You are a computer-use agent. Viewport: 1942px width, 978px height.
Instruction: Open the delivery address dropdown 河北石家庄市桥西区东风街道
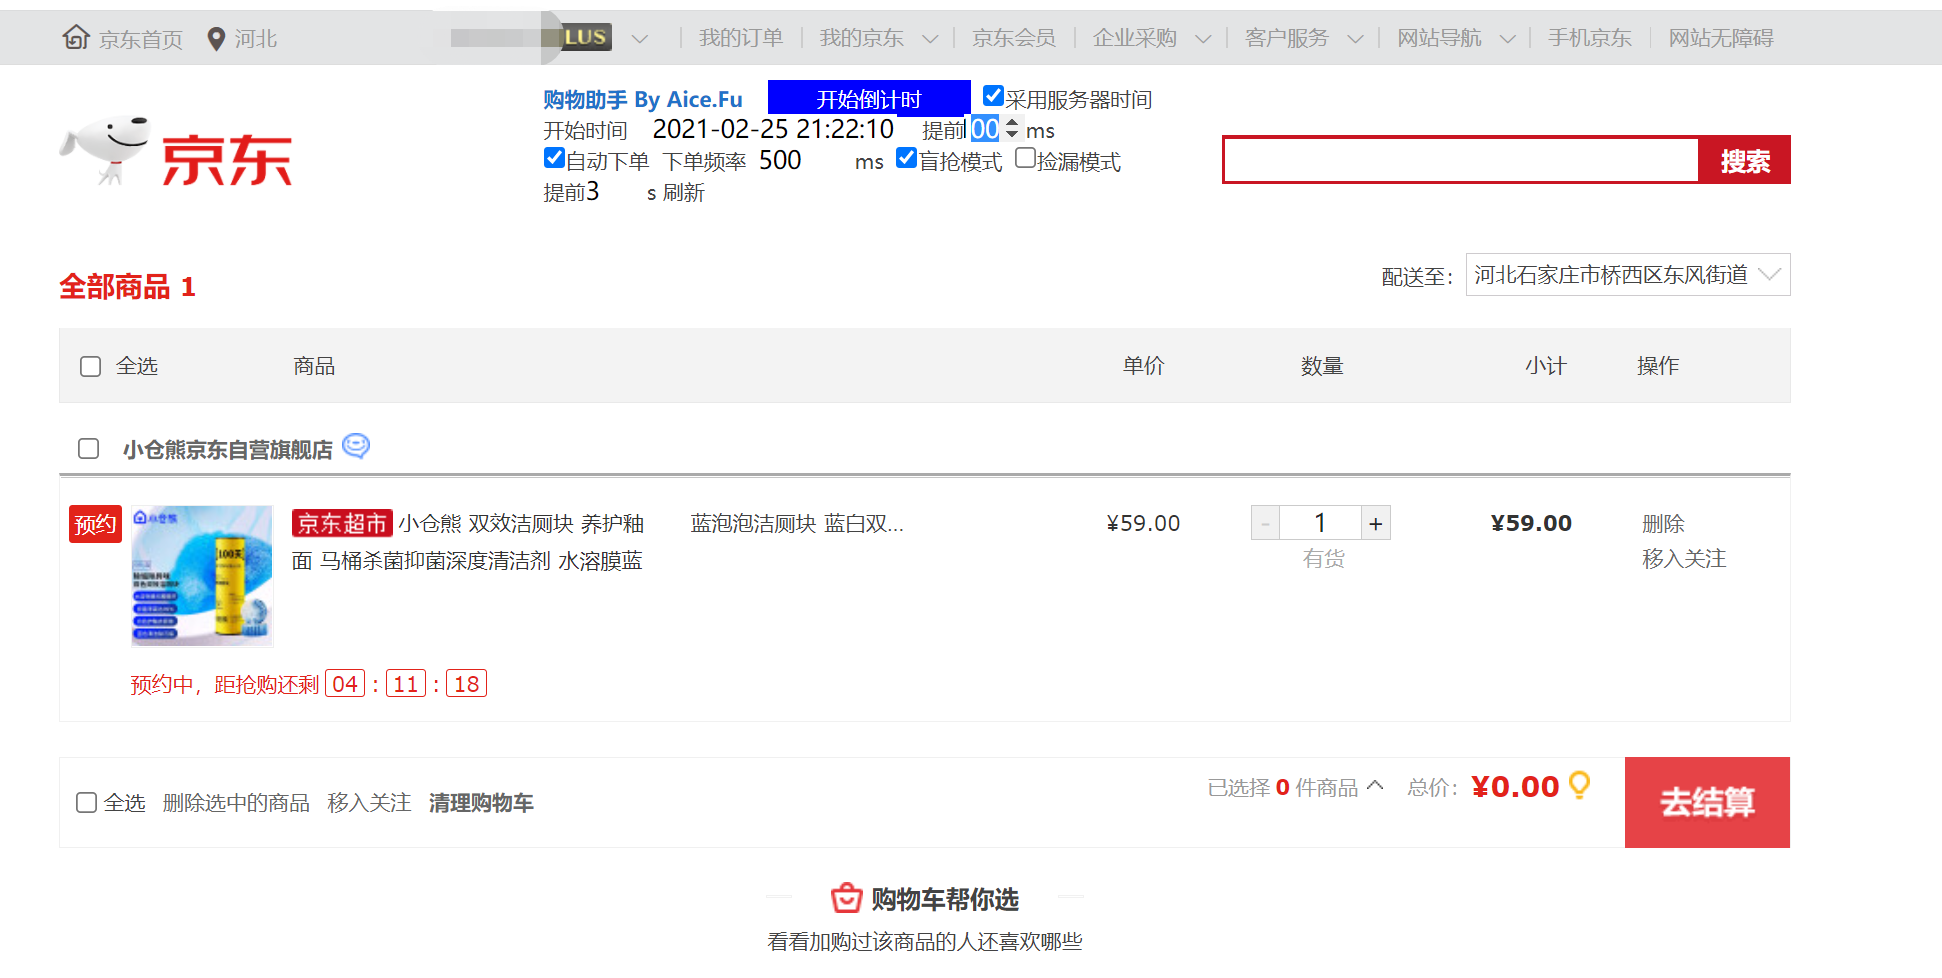(x=1628, y=275)
